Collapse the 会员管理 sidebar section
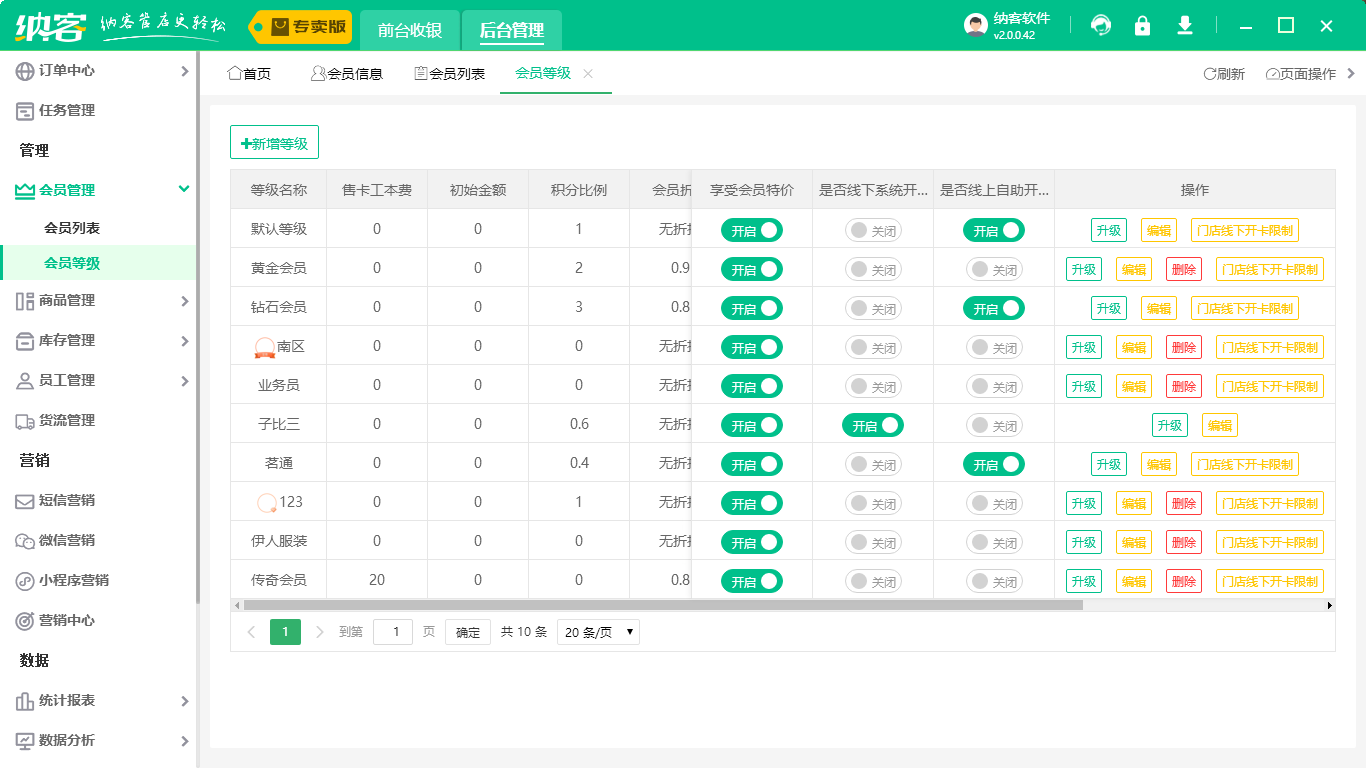Image resolution: width=1366 pixels, height=768 pixels. coord(99,188)
